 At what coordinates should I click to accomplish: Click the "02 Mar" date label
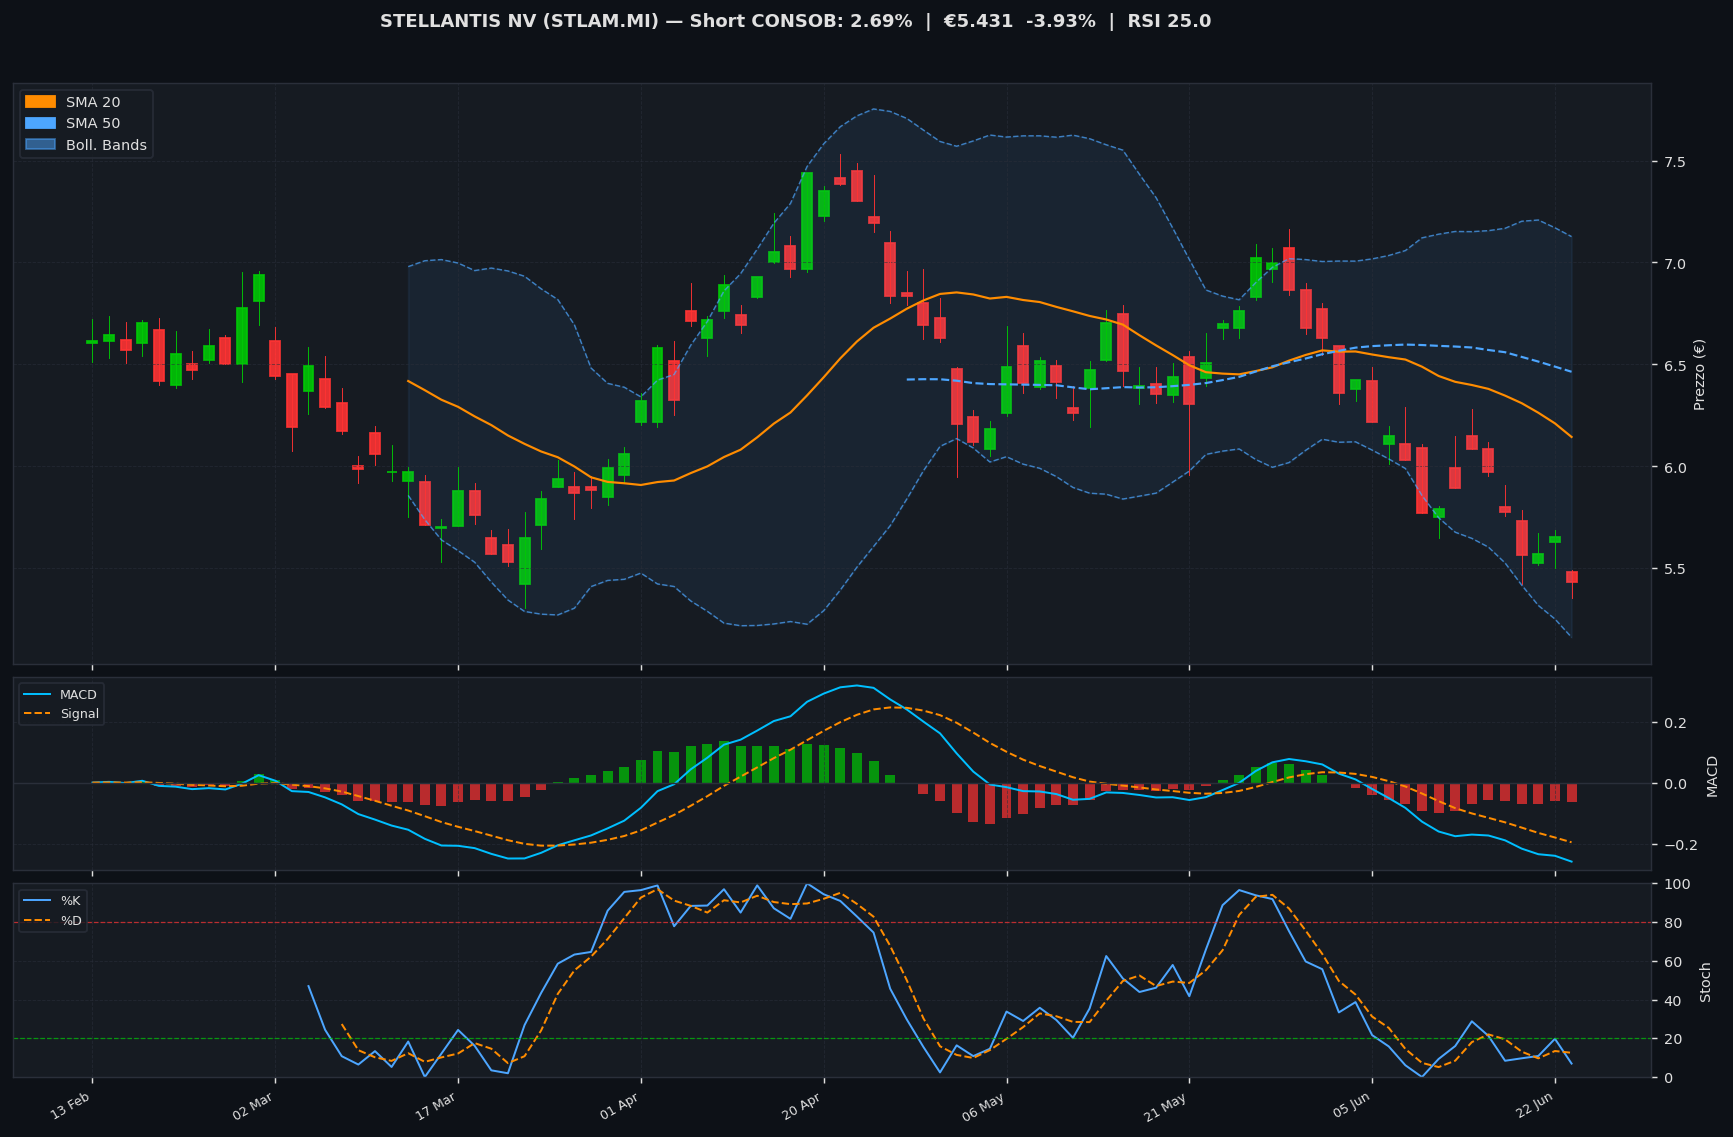pos(253,1105)
